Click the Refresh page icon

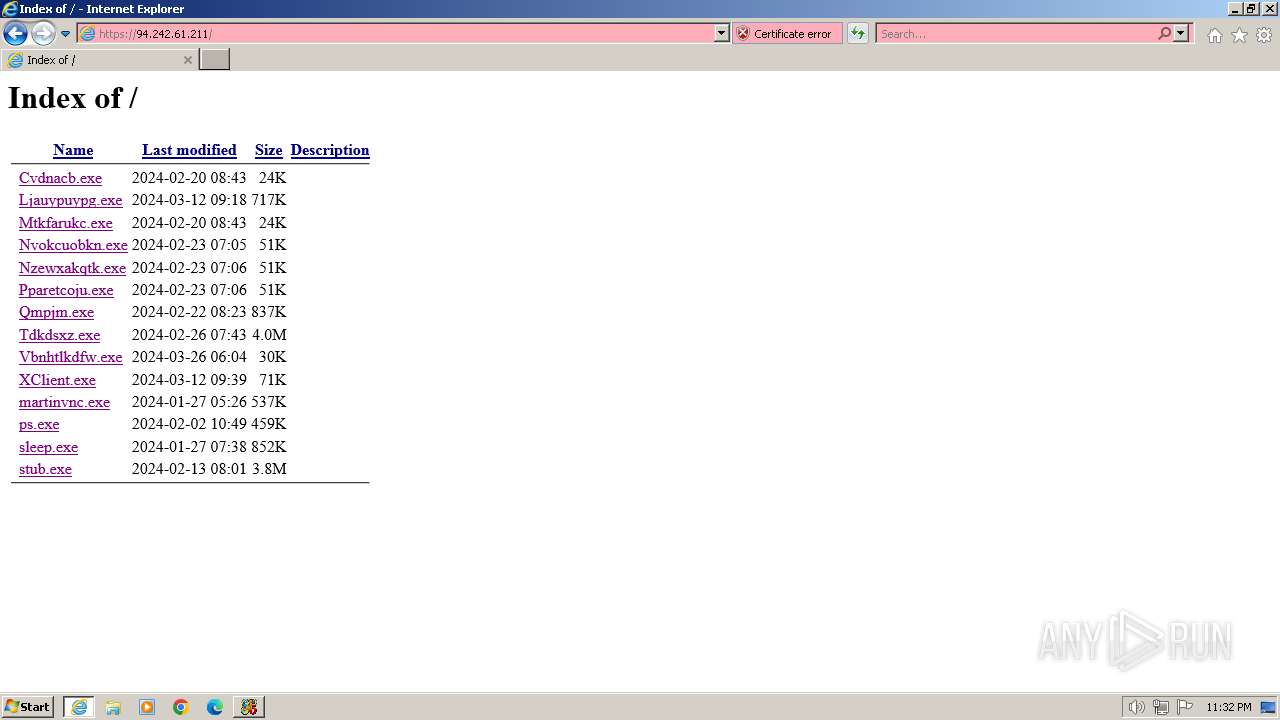(x=857, y=34)
